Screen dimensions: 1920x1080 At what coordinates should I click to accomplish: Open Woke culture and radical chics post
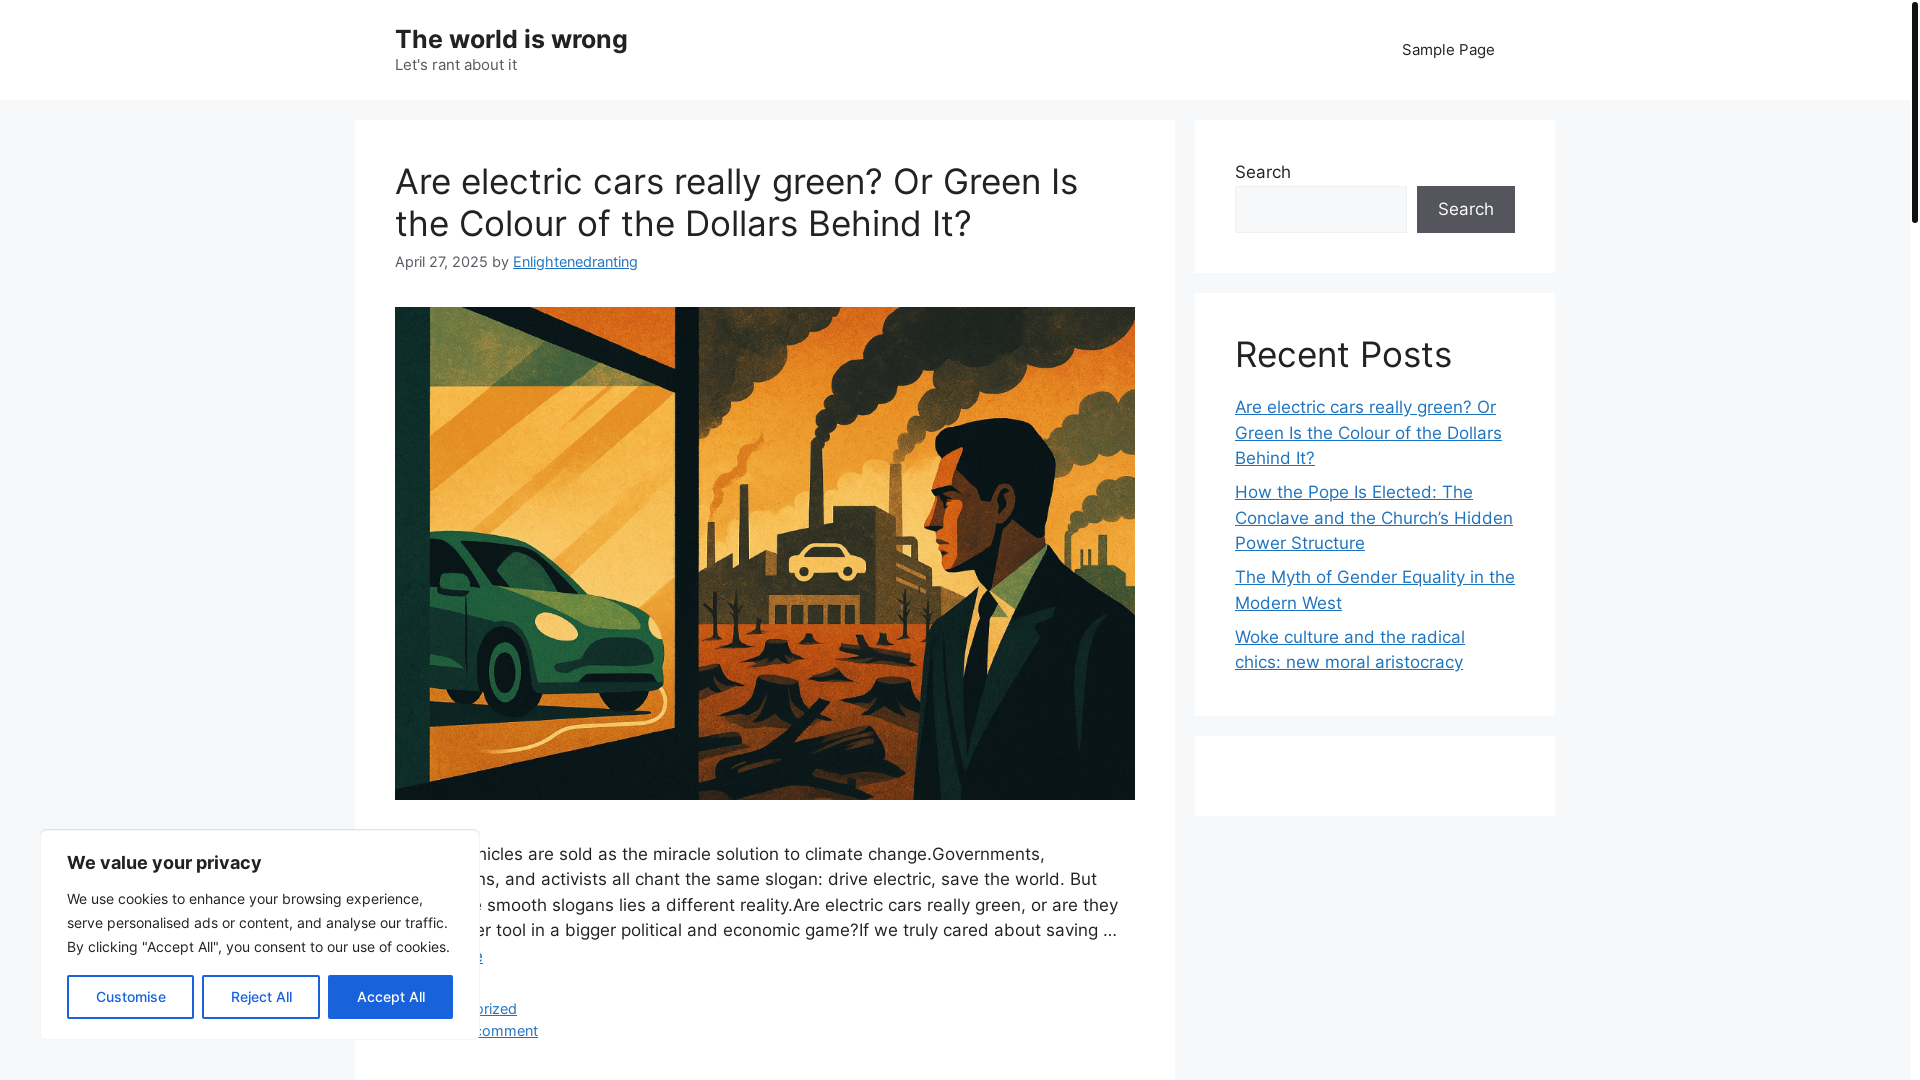click(1349, 649)
